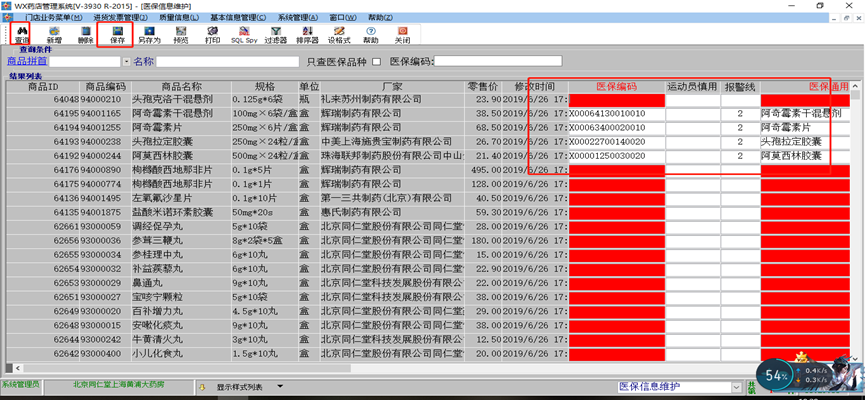865x400 pixels.
Task: Click the vertical scrollbar up arrow
Action: (x=855, y=87)
